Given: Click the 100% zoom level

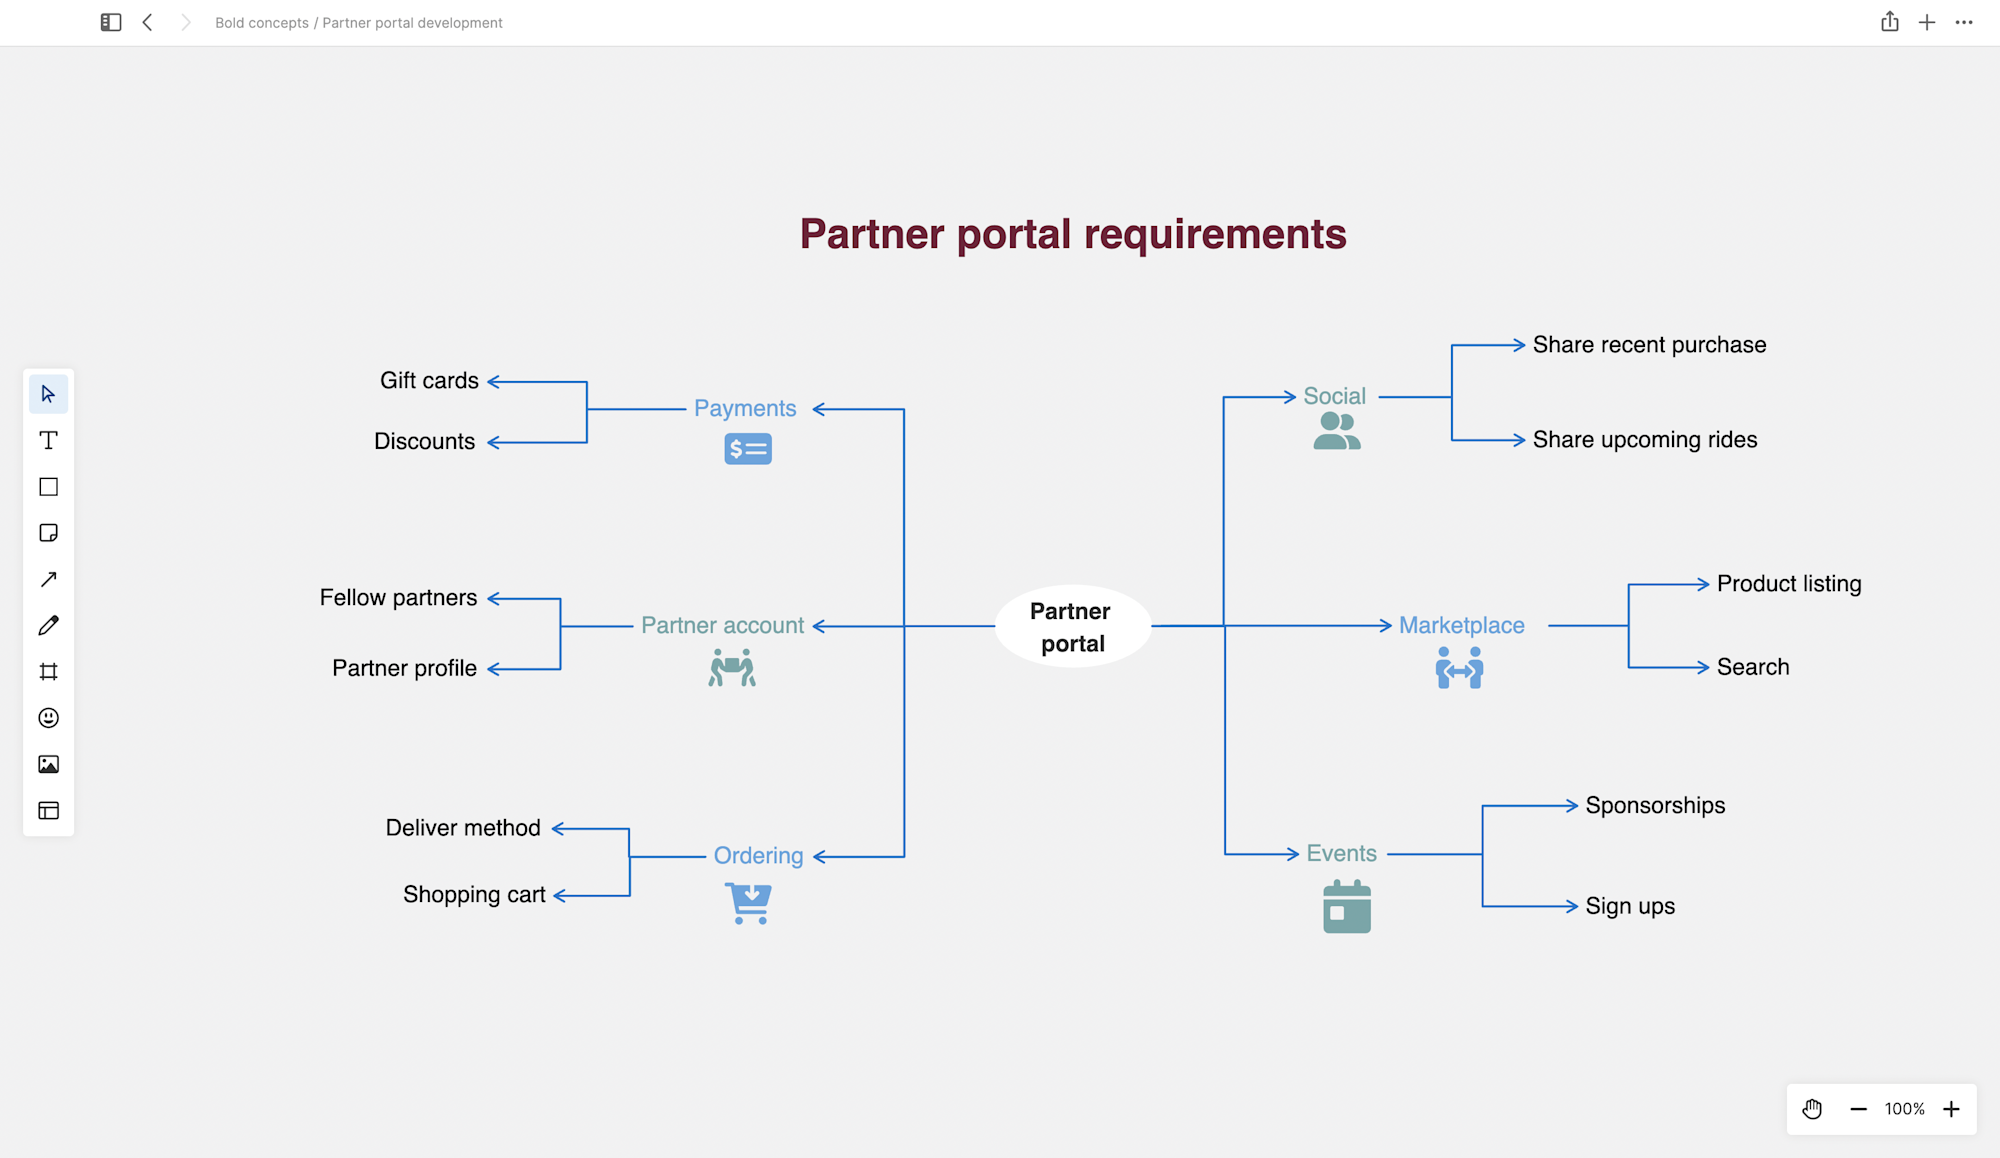Looking at the screenshot, I should (x=1904, y=1109).
